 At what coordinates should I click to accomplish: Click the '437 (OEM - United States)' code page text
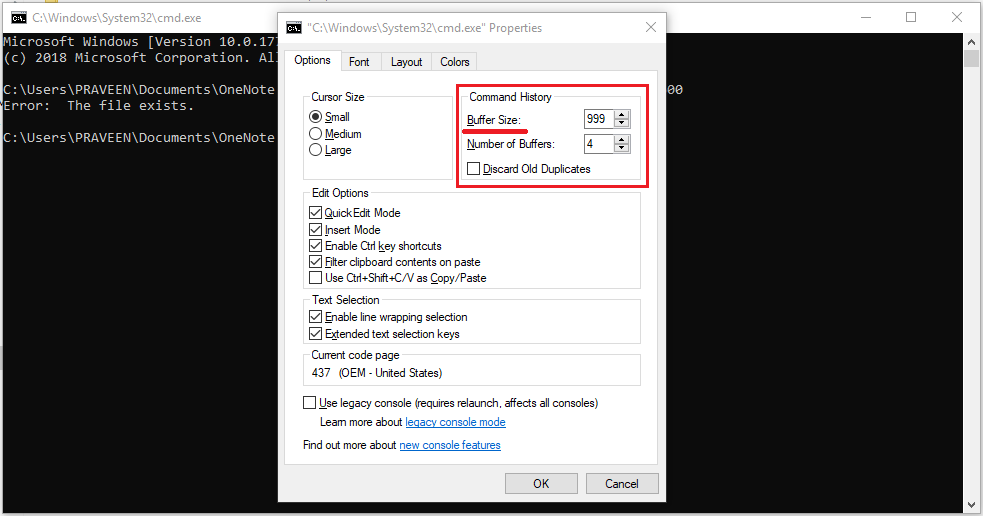click(377, 373)
